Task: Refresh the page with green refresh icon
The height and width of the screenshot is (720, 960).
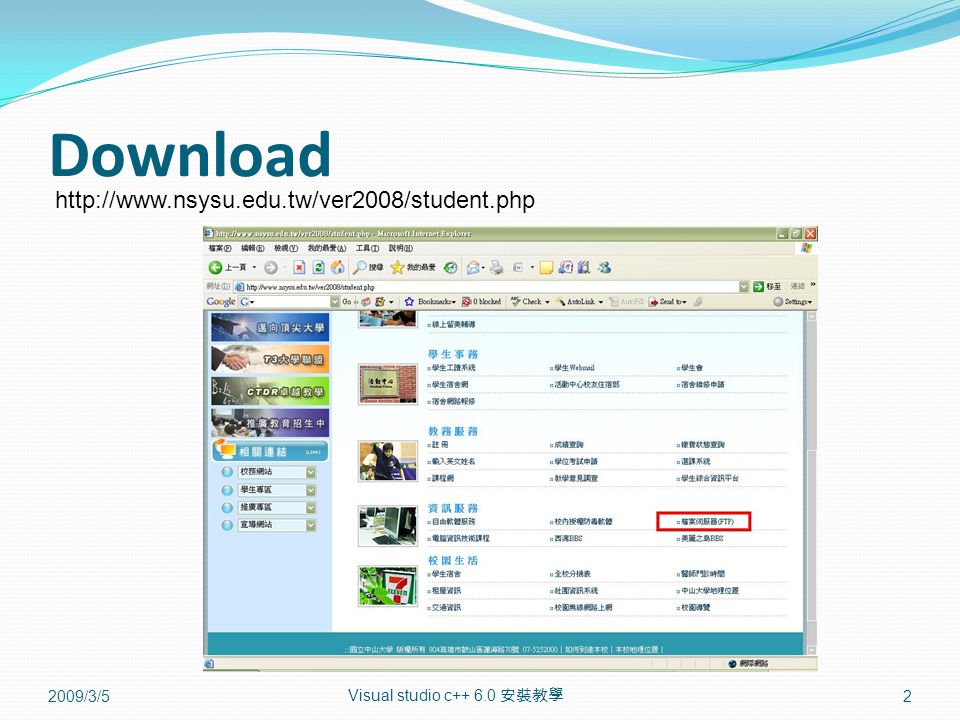Action: point(318,268)
